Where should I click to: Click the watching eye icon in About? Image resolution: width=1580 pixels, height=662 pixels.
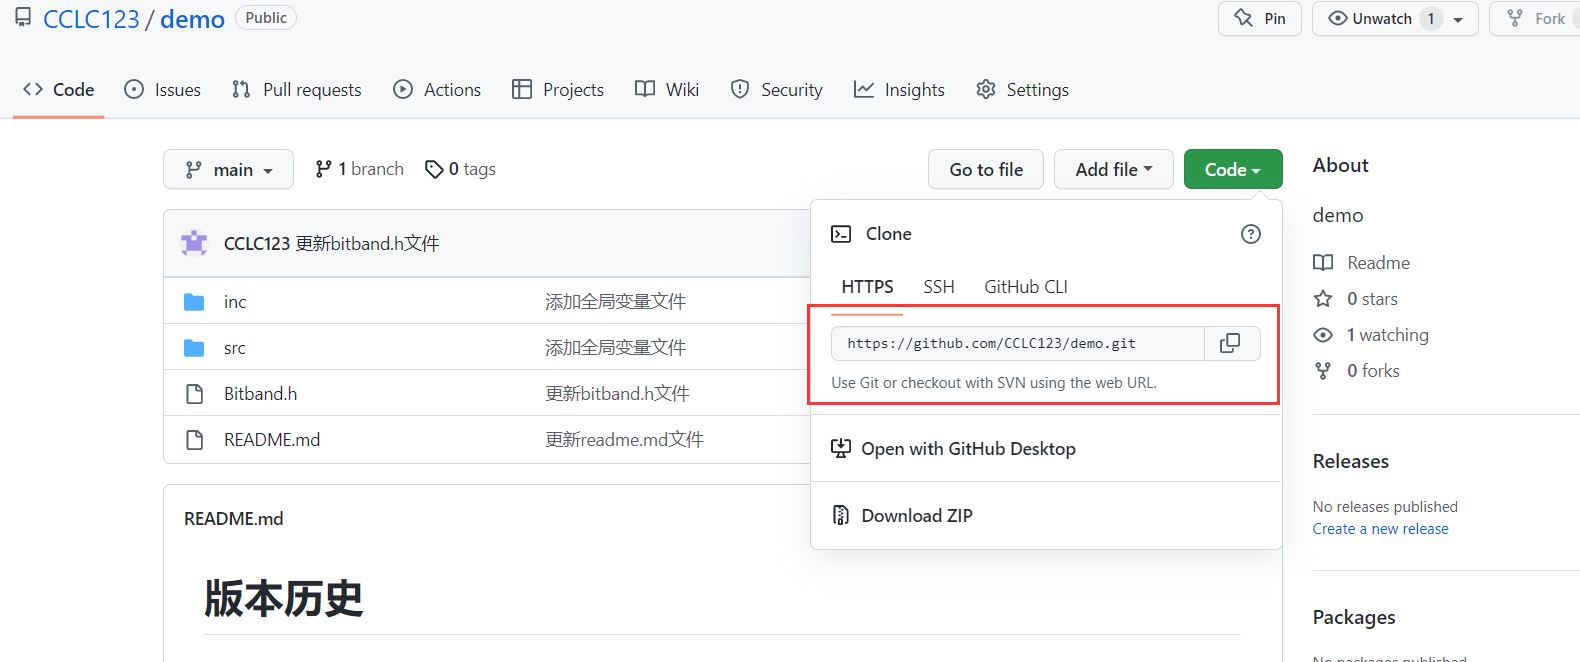click(x=1323, y=335)
